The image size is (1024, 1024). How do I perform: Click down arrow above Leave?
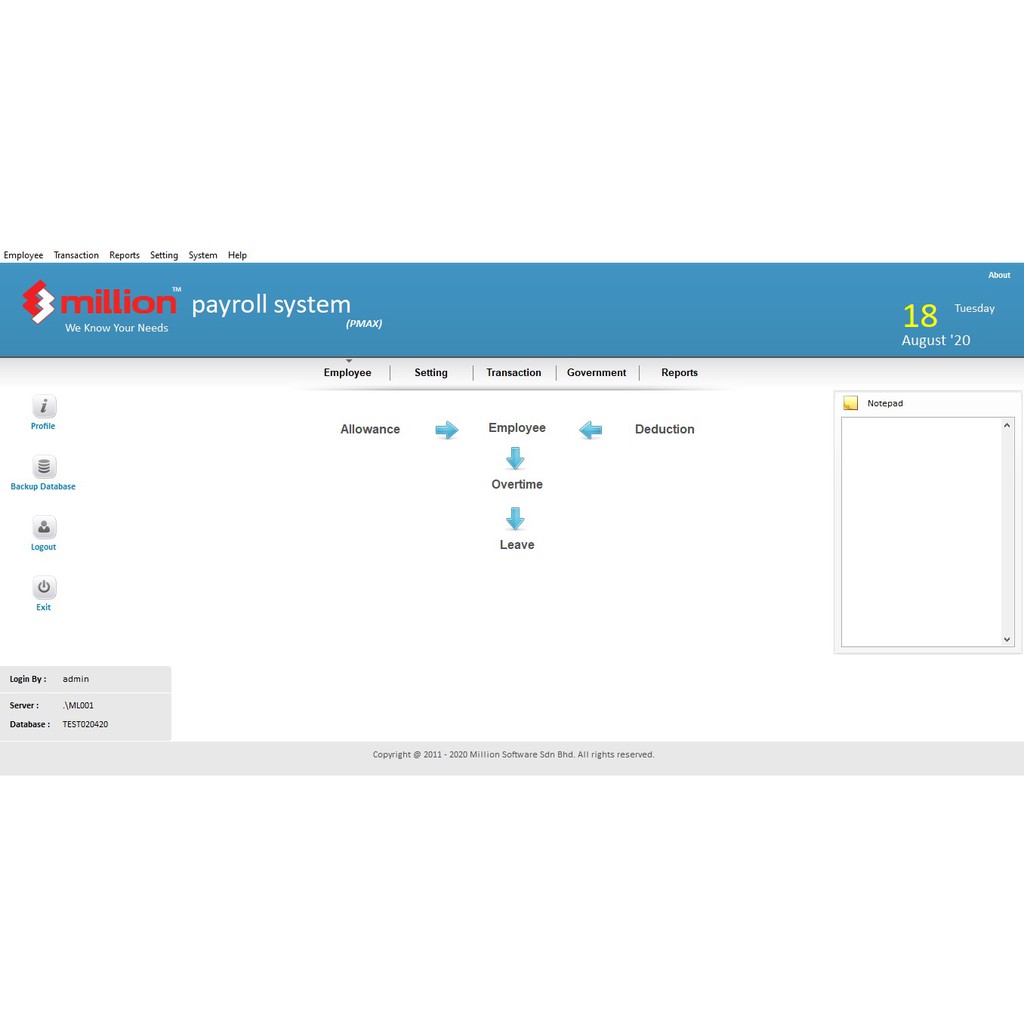point(515,519)
